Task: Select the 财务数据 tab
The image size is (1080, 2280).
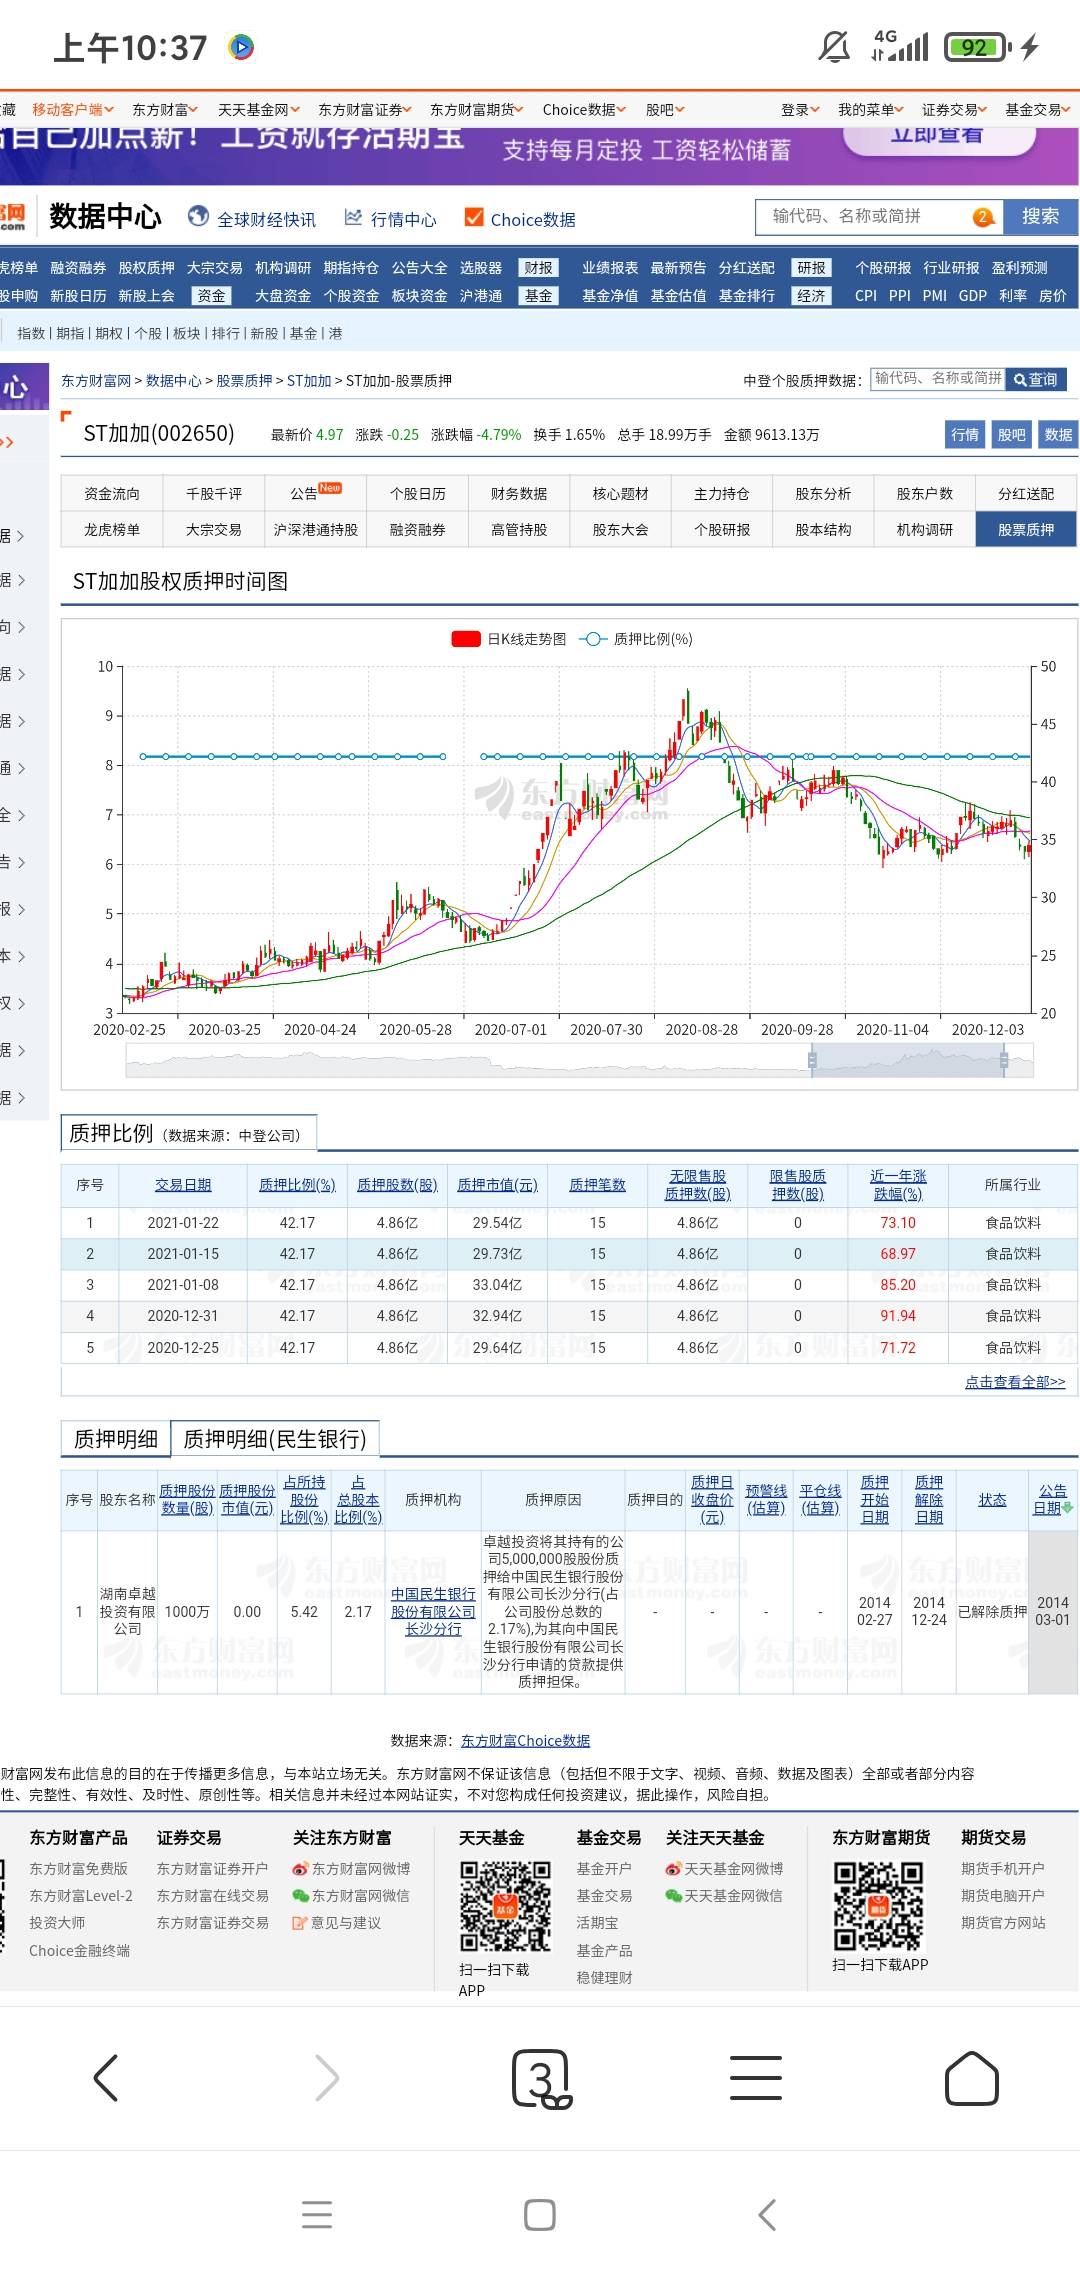Action: pyautogui.click(x=519, y=493)
